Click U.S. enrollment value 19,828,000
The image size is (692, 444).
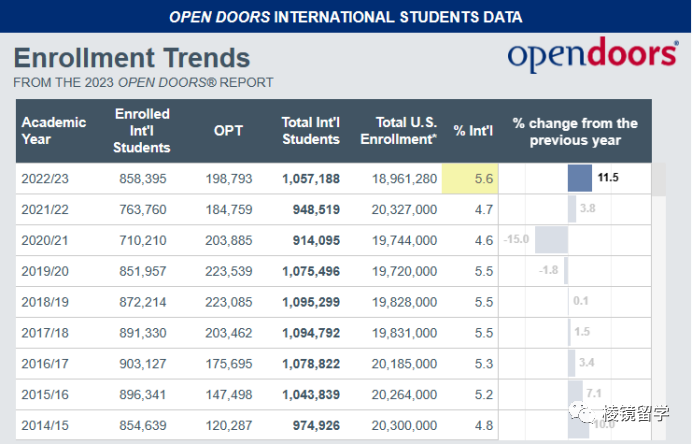tap(404, 302)
